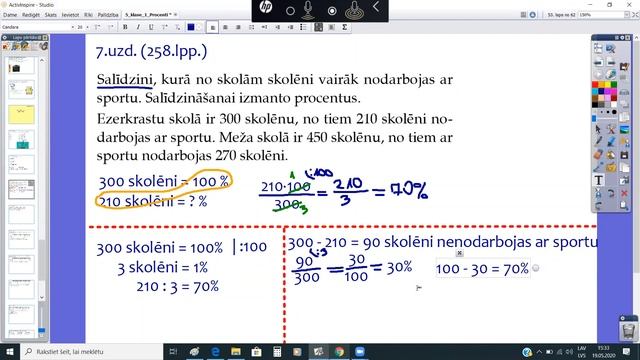
Task: Adjust the thumbnail size slider
Action: point(42,330)
